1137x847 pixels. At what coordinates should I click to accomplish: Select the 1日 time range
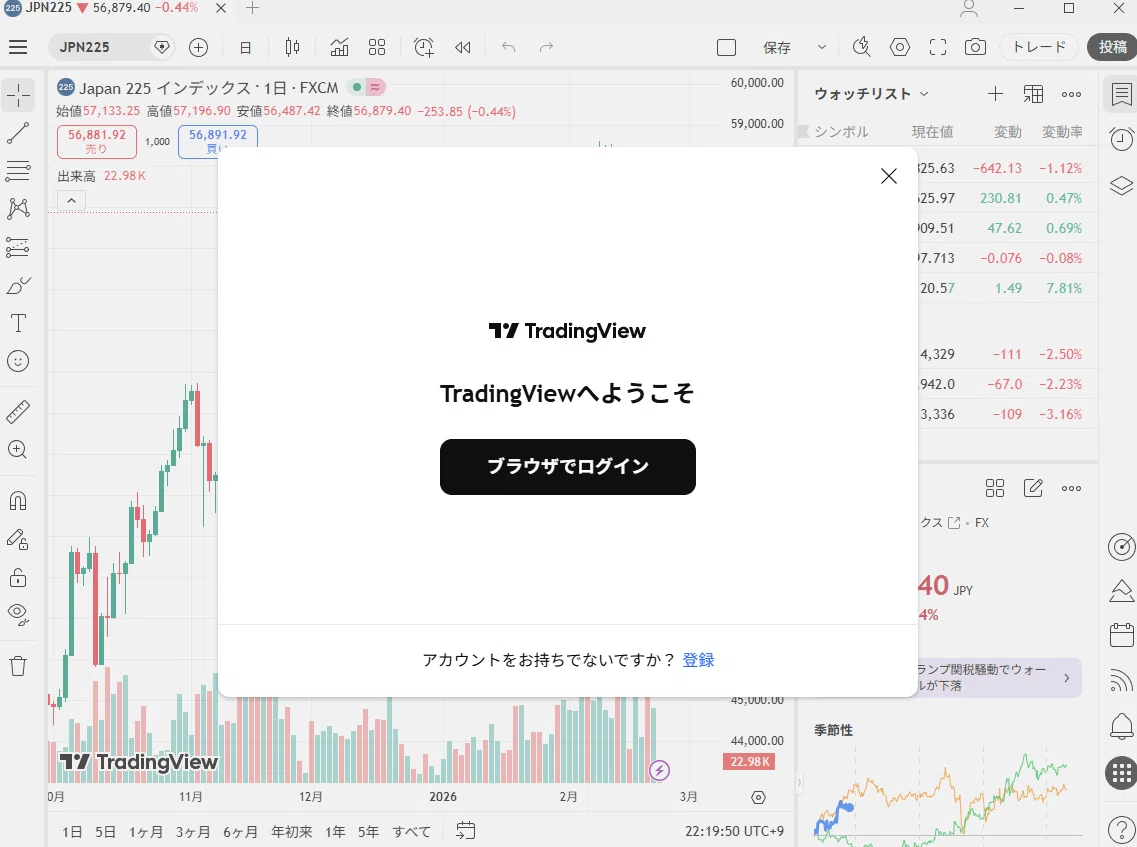pyautogui.click(x=72, y=832)
